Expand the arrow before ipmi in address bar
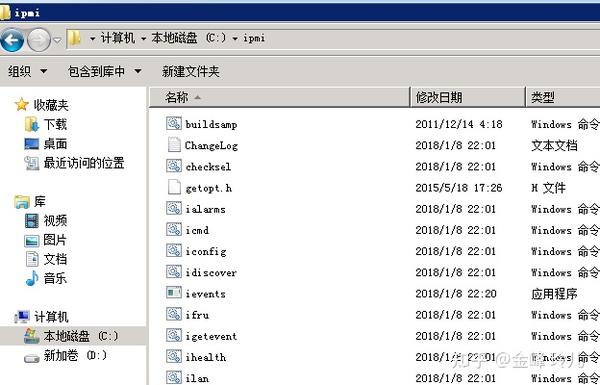 point(235,39)
